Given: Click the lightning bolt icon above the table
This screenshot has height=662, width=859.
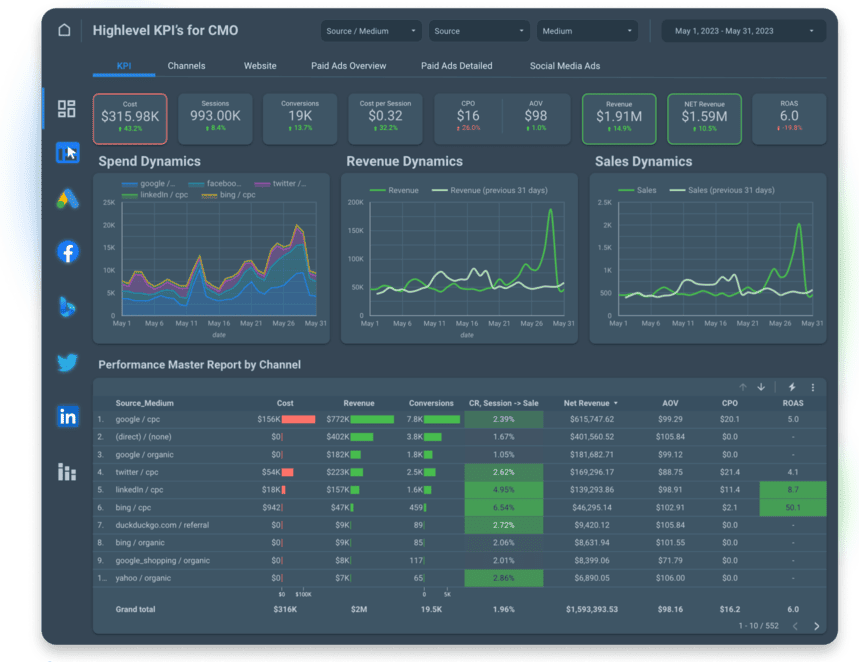Looking at the screenshot, I should click(792, 387).
